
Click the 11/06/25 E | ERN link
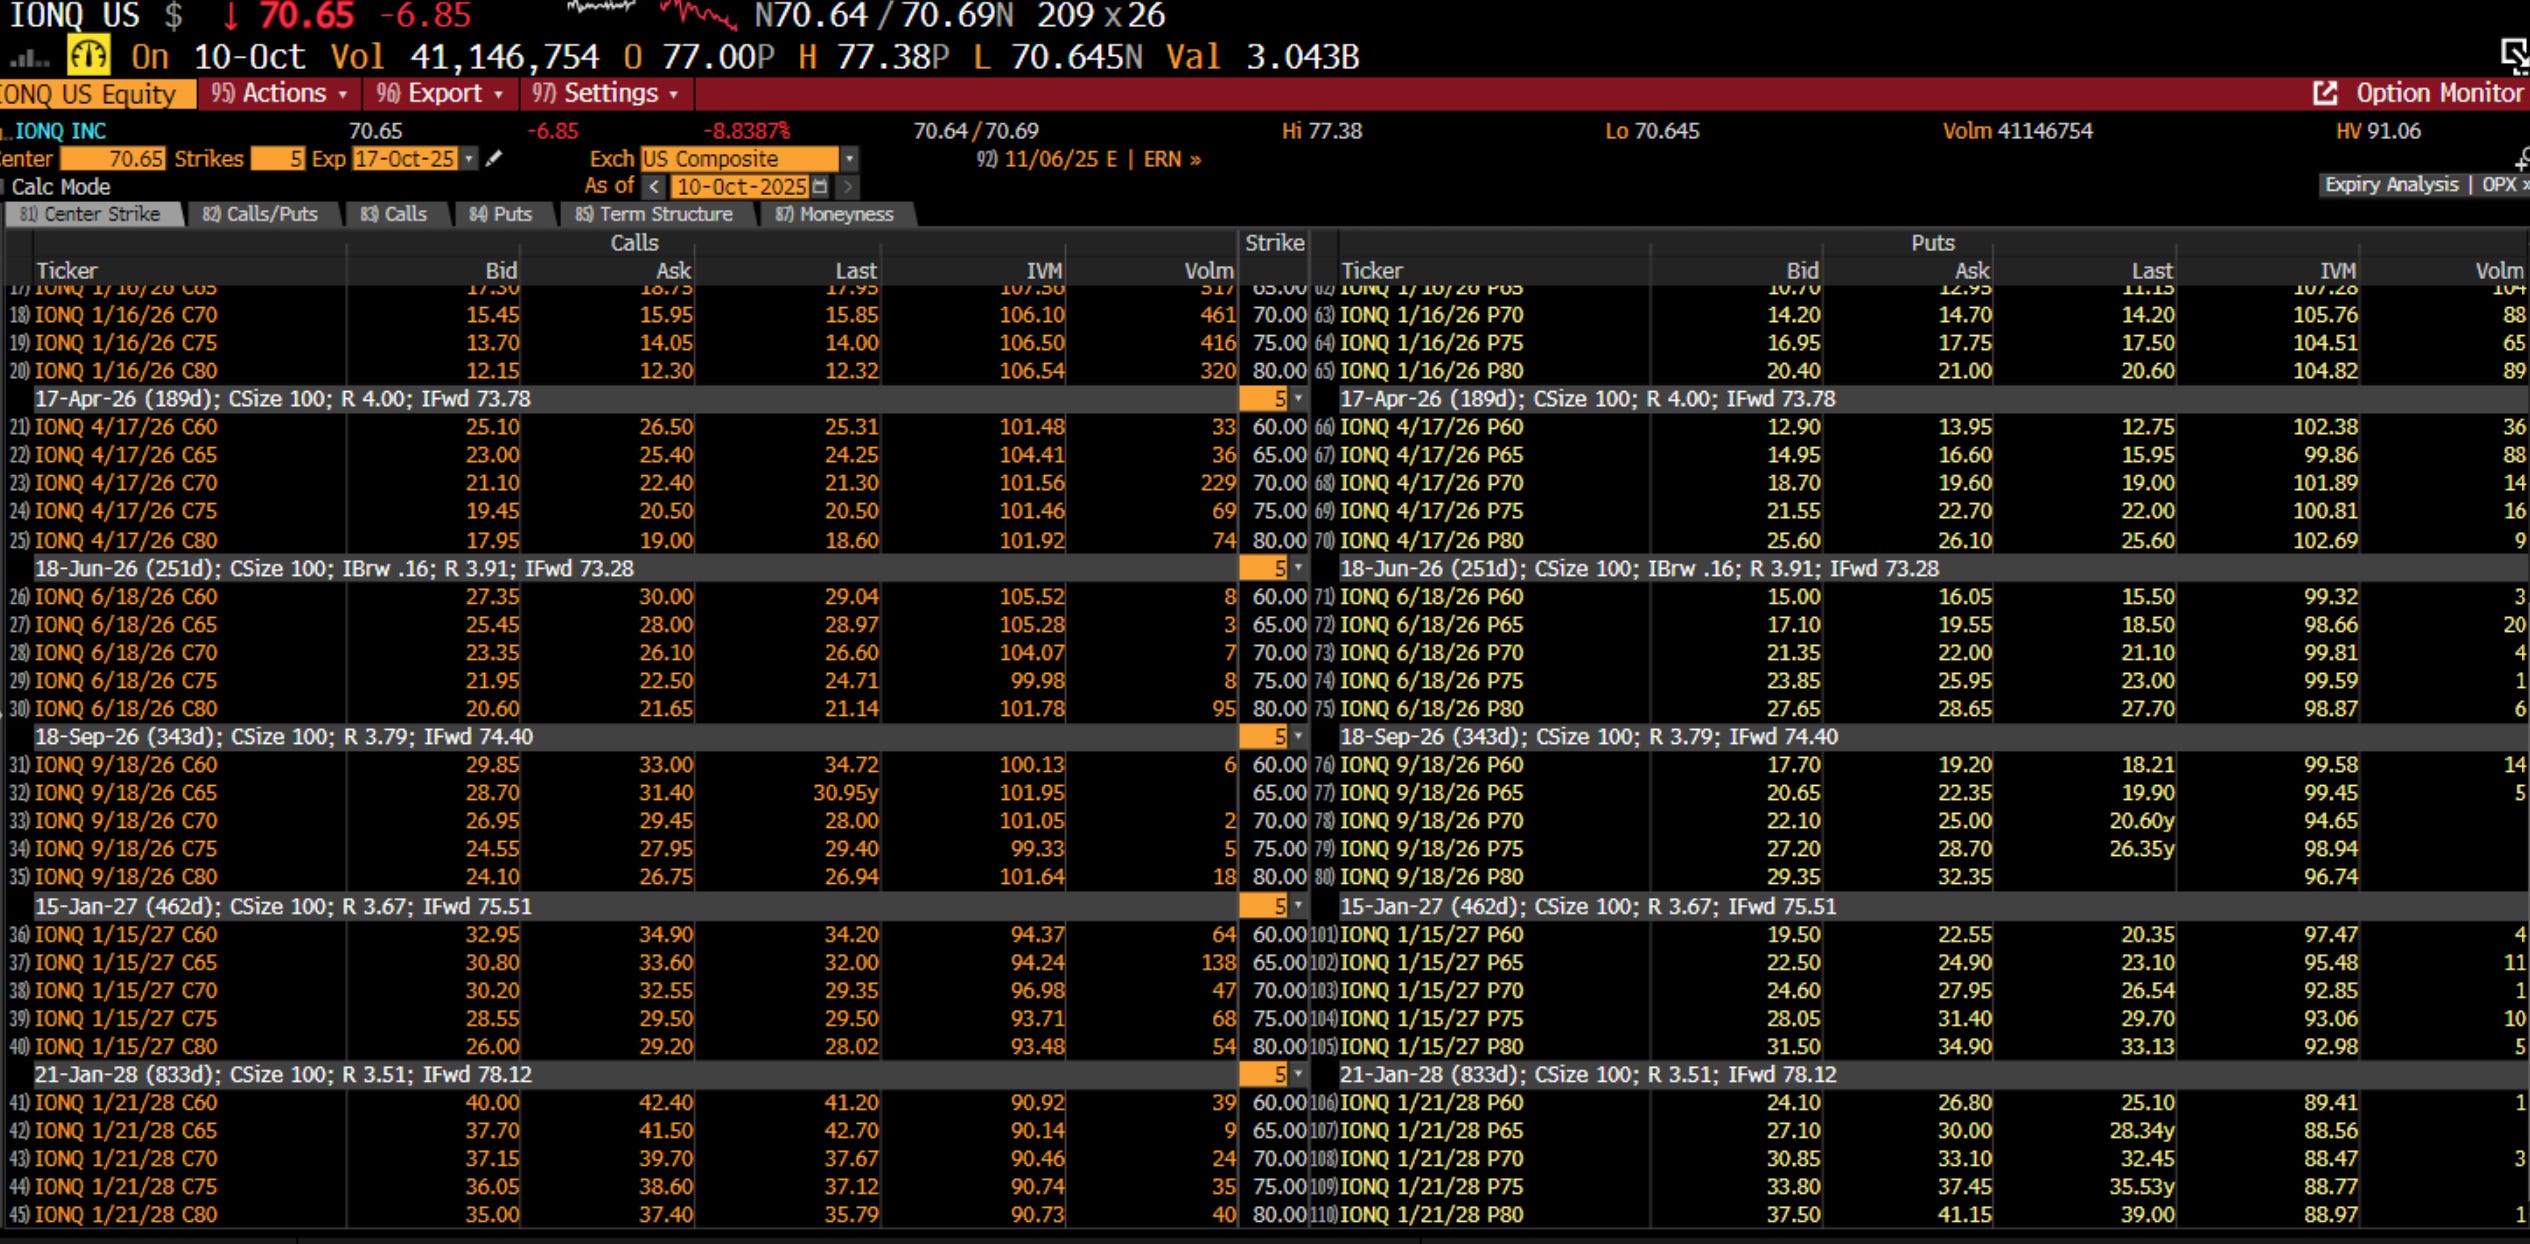coord(1088,159)
